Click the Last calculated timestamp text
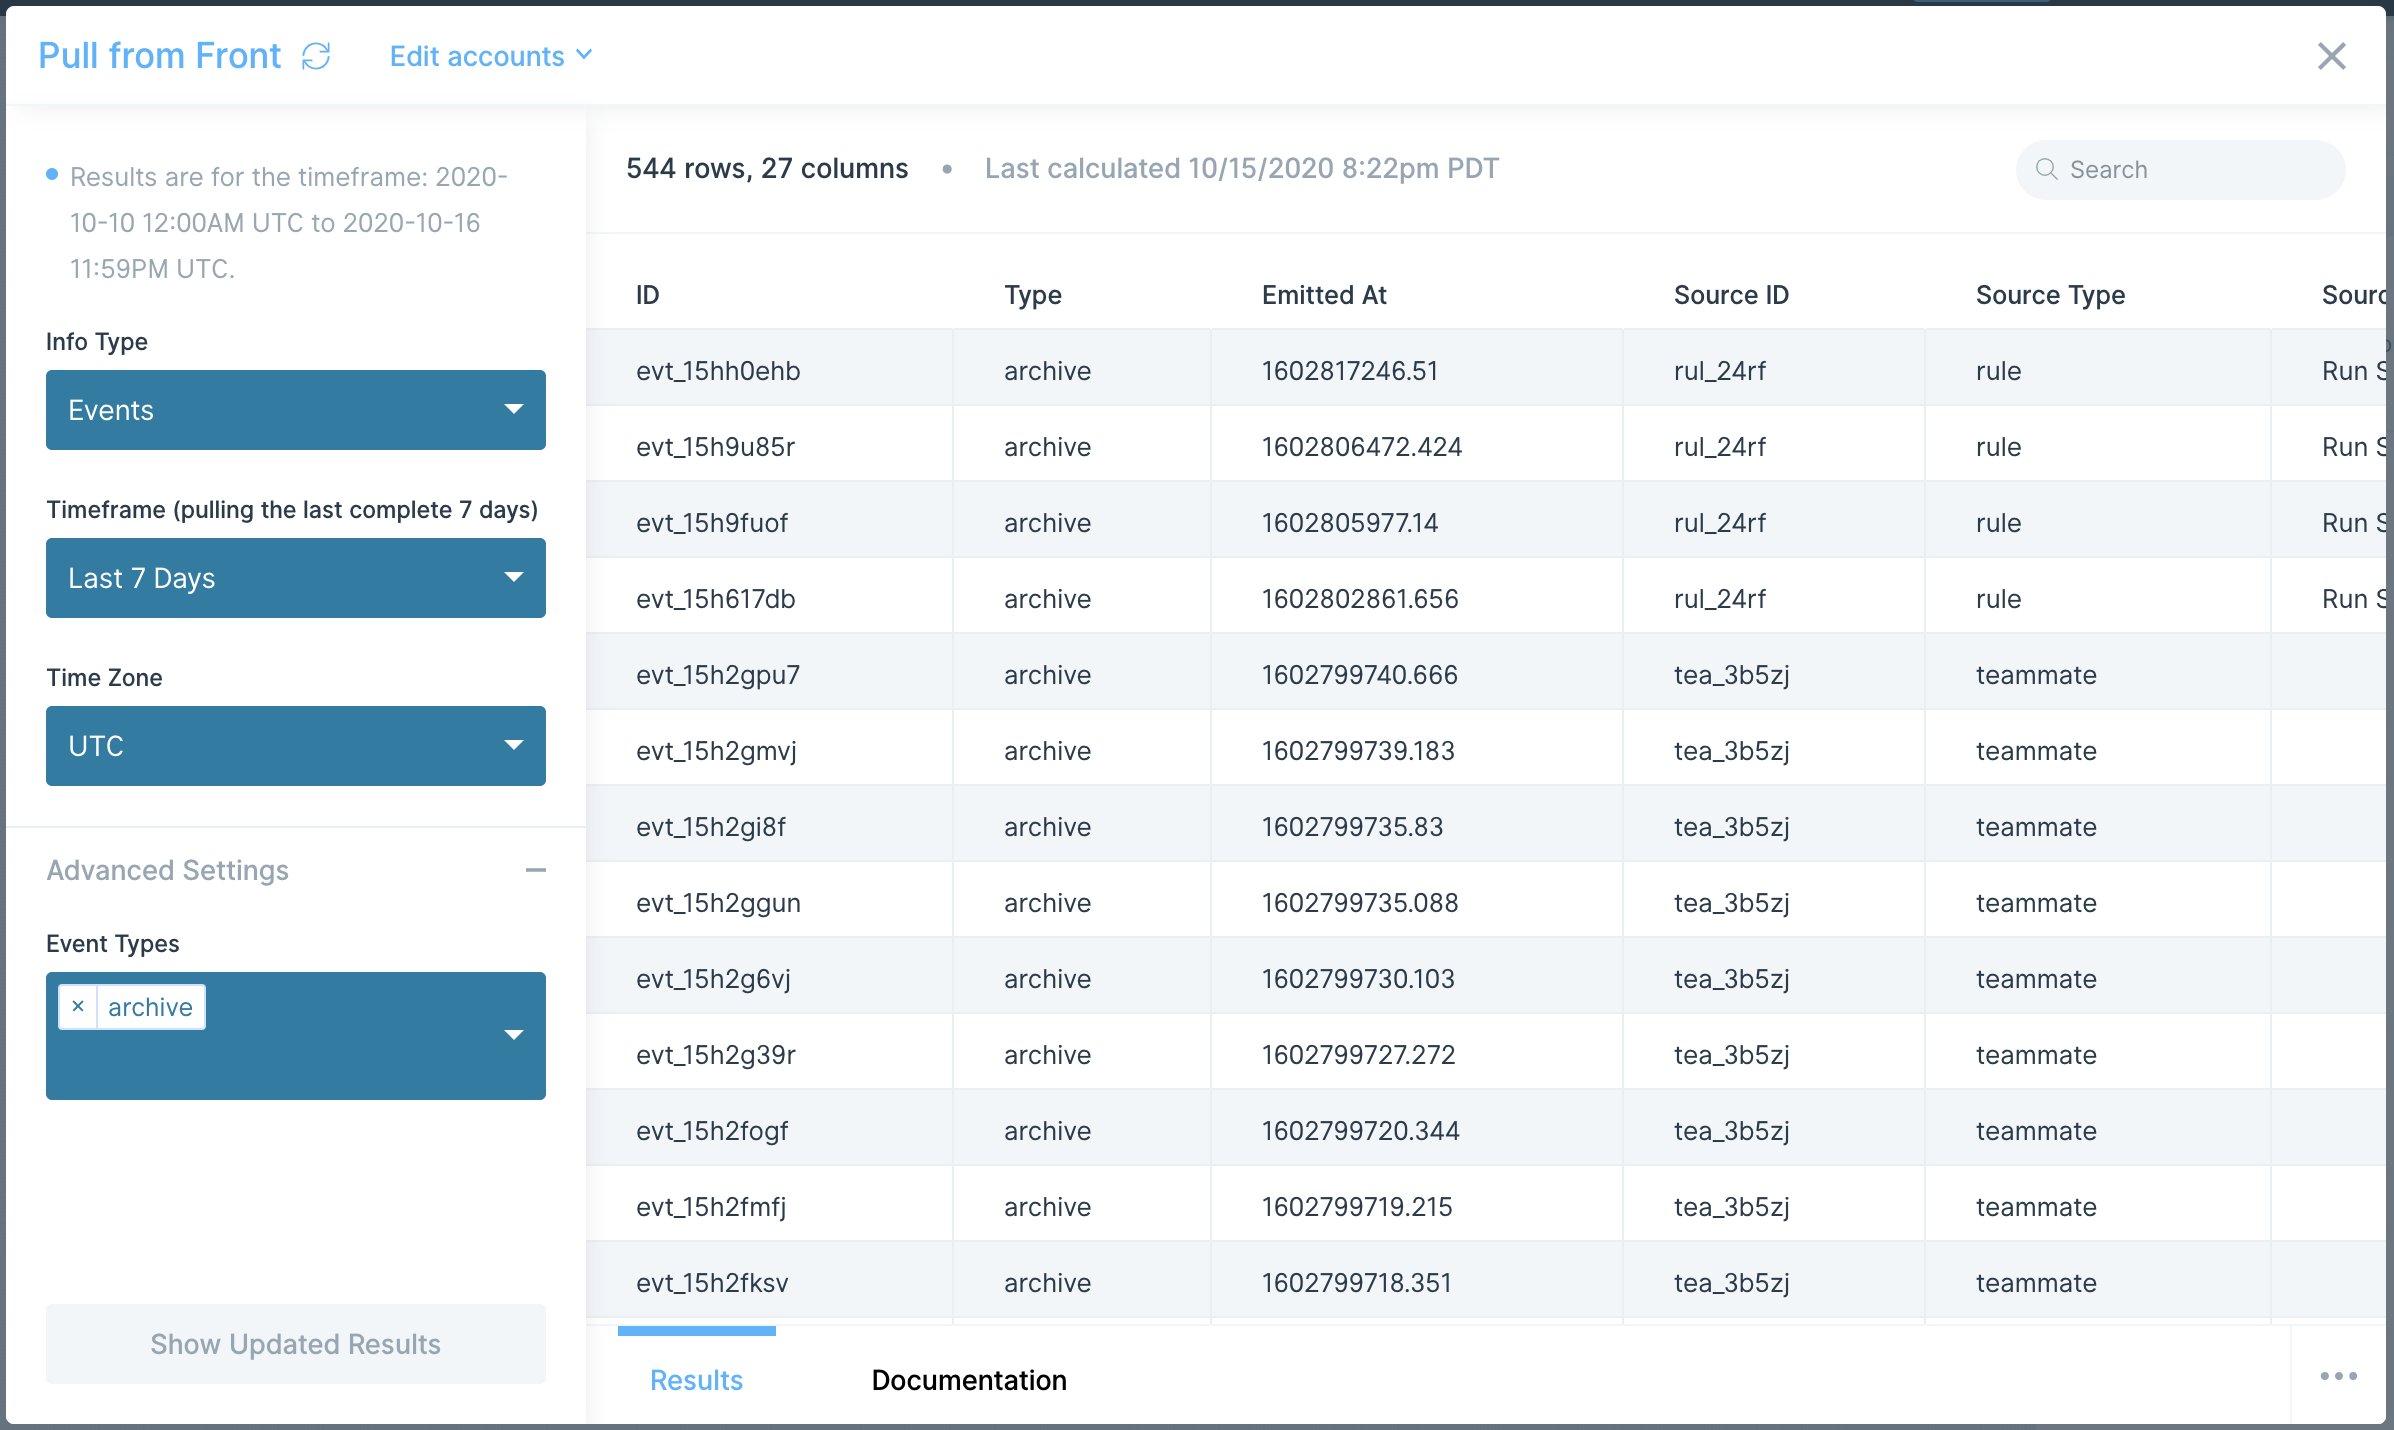This screenshot has width=2394, height=1430. tap(1242, 168)
